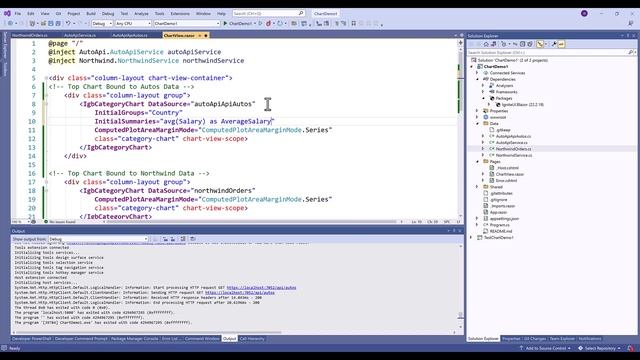Expand the TestChartDemo1 project node
The height and width of the screenshot is (360, 640).
(472, 238)
